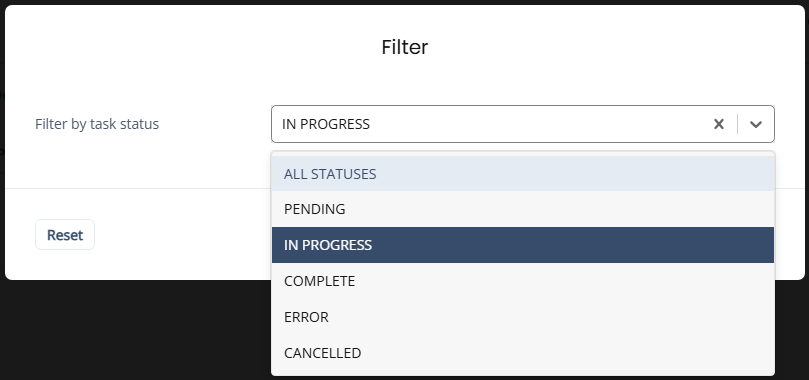Select ERROR in the status dropdown
This screenshot has width=809, height=380.
523,317
